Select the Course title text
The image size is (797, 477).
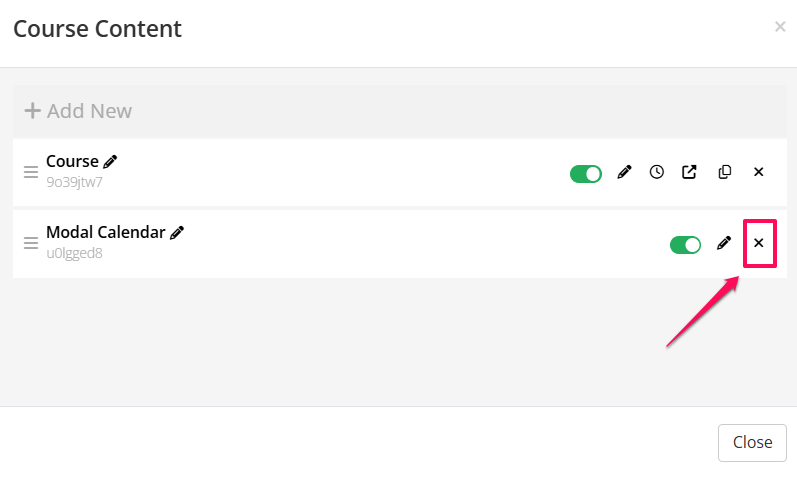point(72,161)
